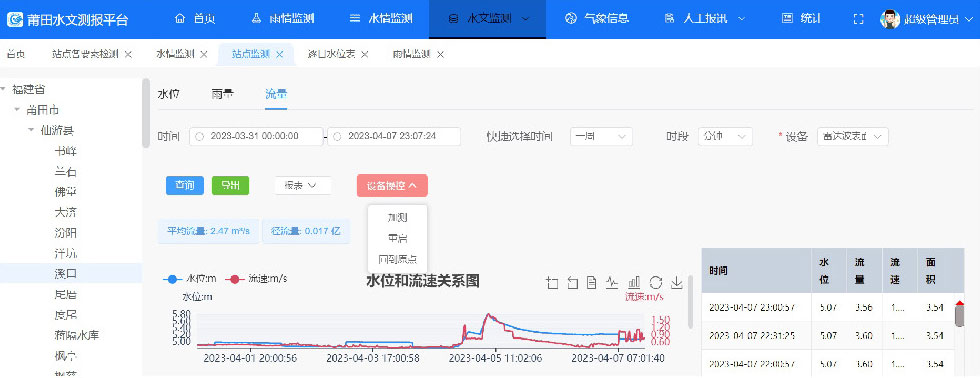980x378 pixels.
Task: Switch to the 雨情监测 page tab
Action: click(x=411, y=54)
